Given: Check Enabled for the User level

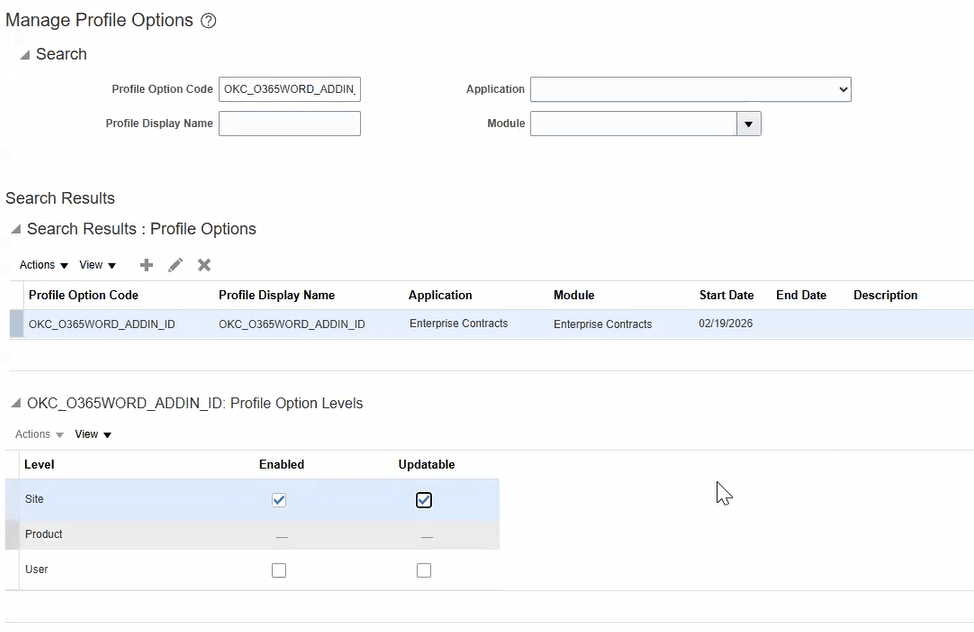Looking at the screenshot, I should click(279, 570).
